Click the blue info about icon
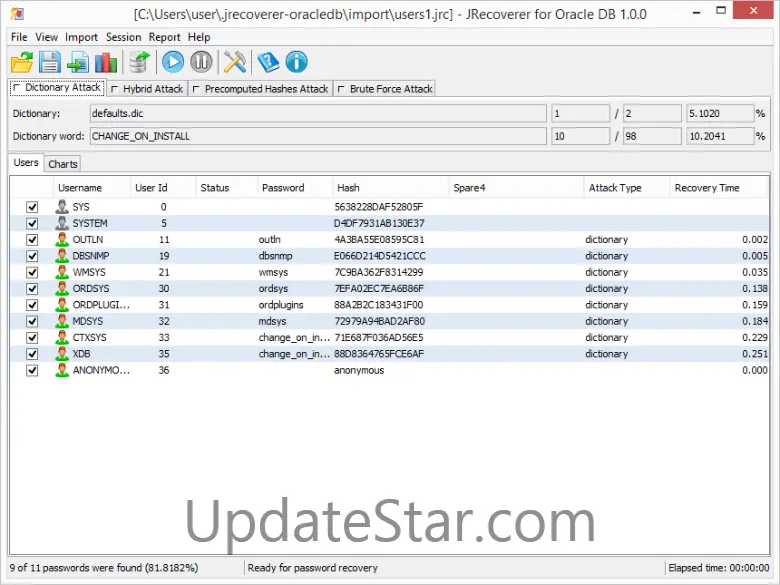Screen dimensions: 780x585 (x=296, y=62)
